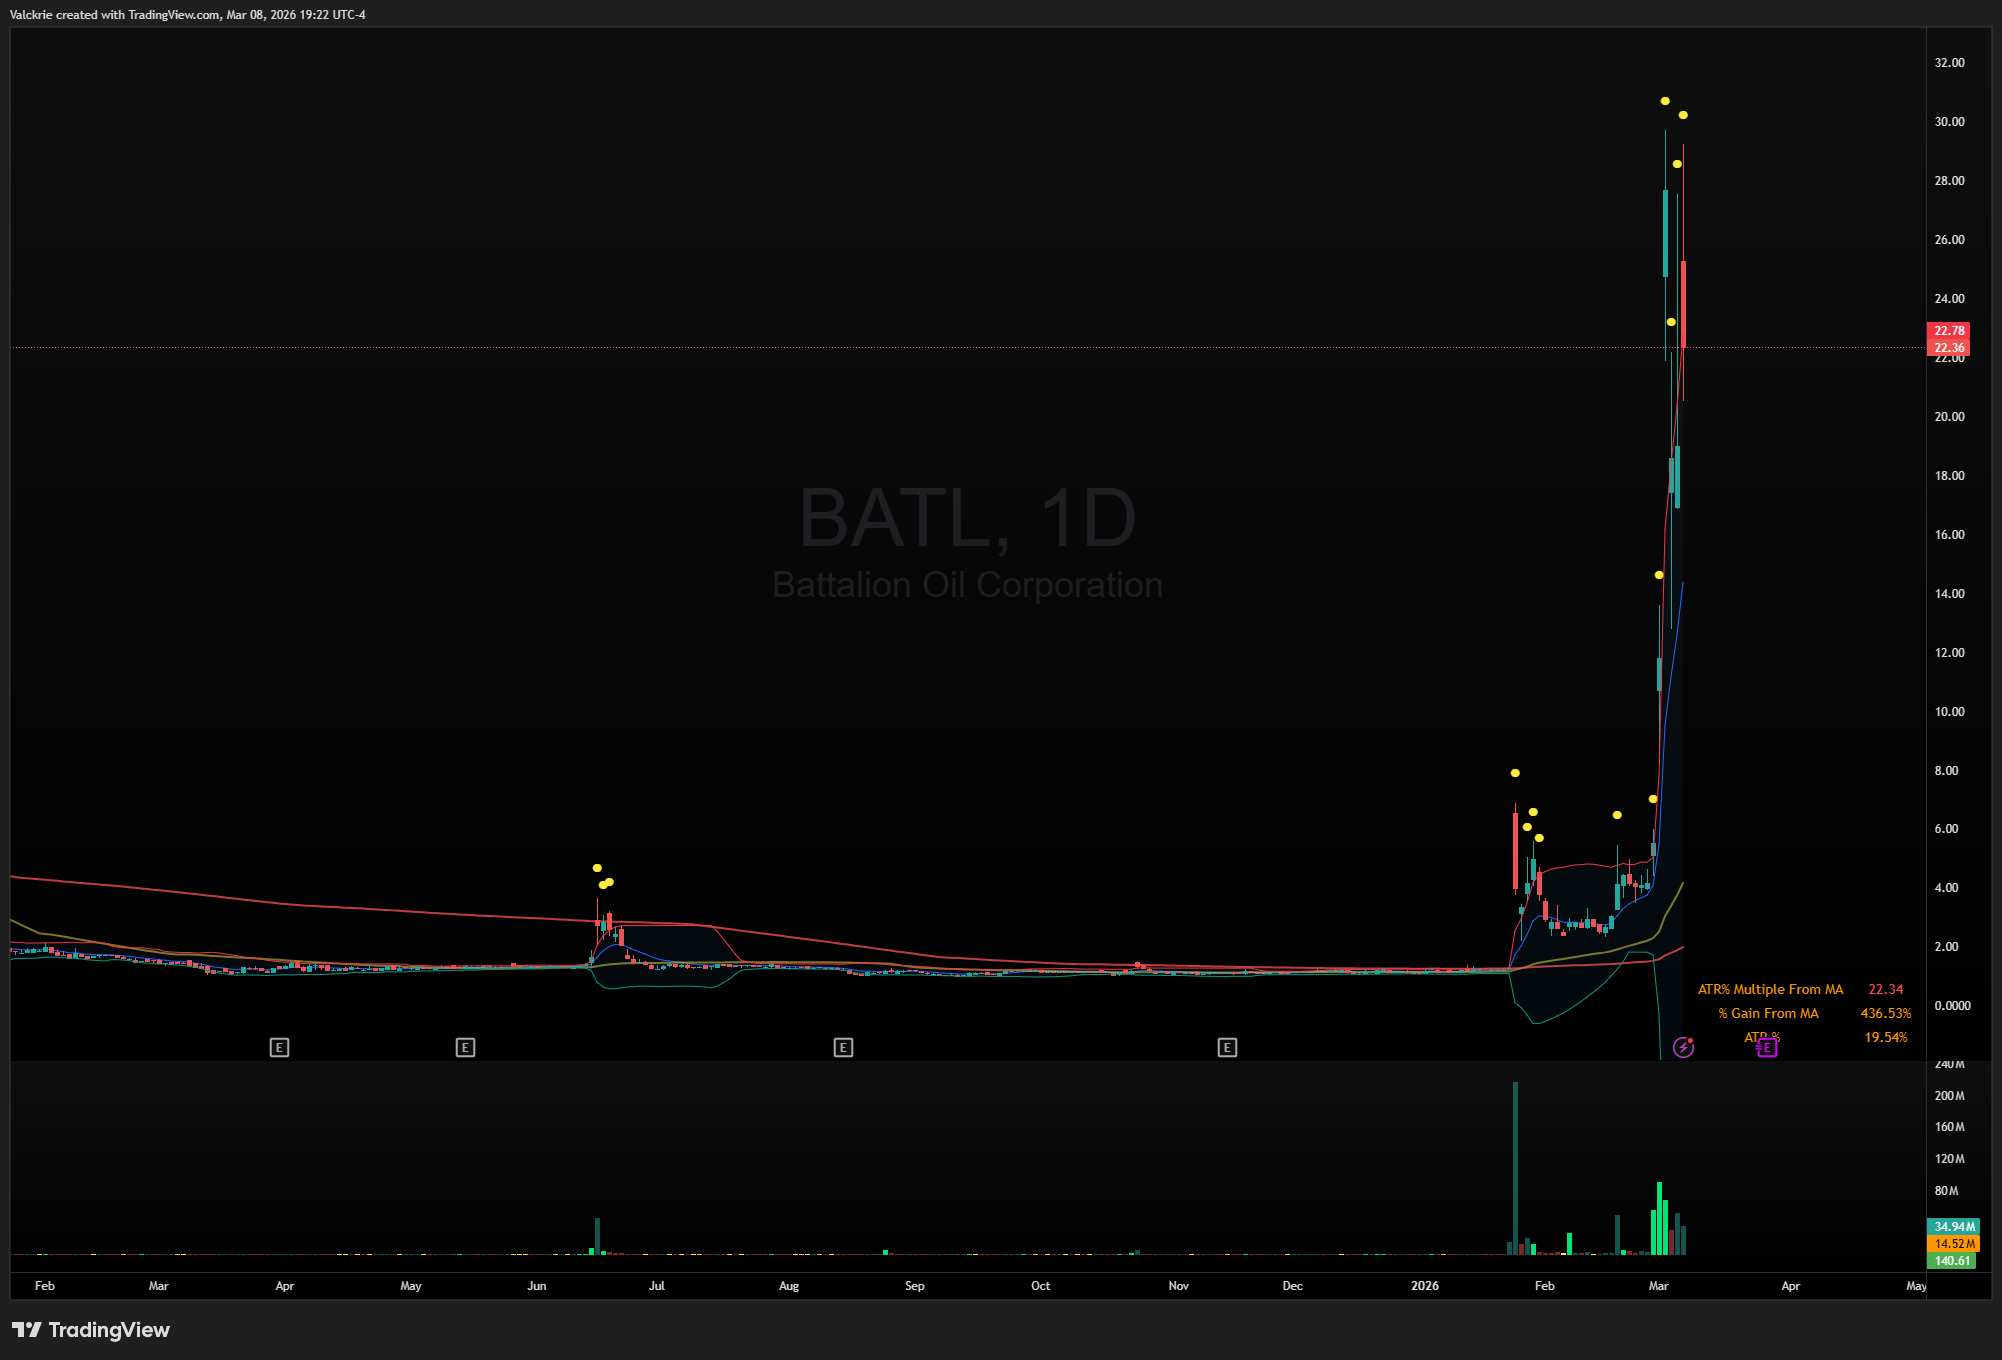2002x1360 pixels.
Task: Click the earnings E marker near August
Action: [x=843, y=1048]
